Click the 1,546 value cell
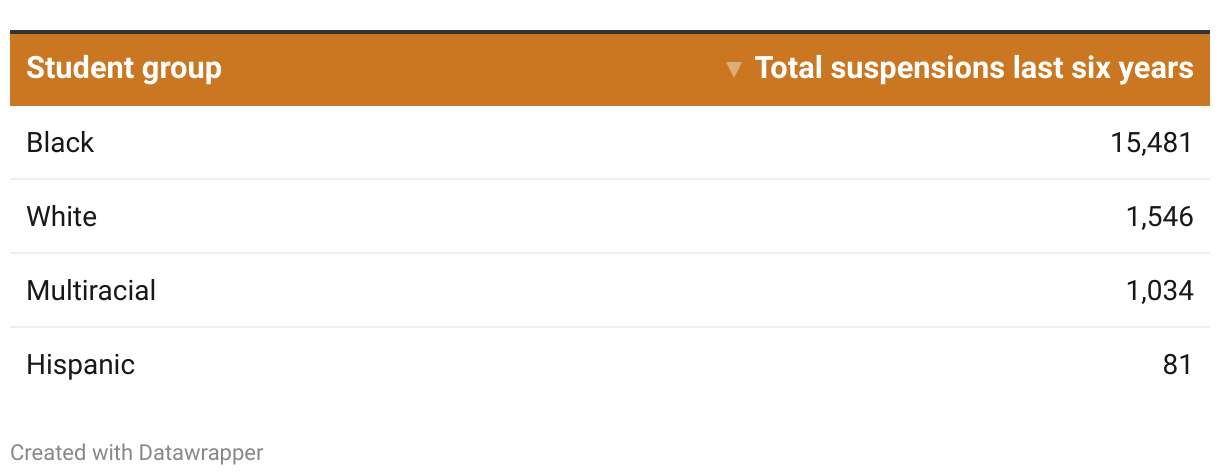 (1159, 217)
